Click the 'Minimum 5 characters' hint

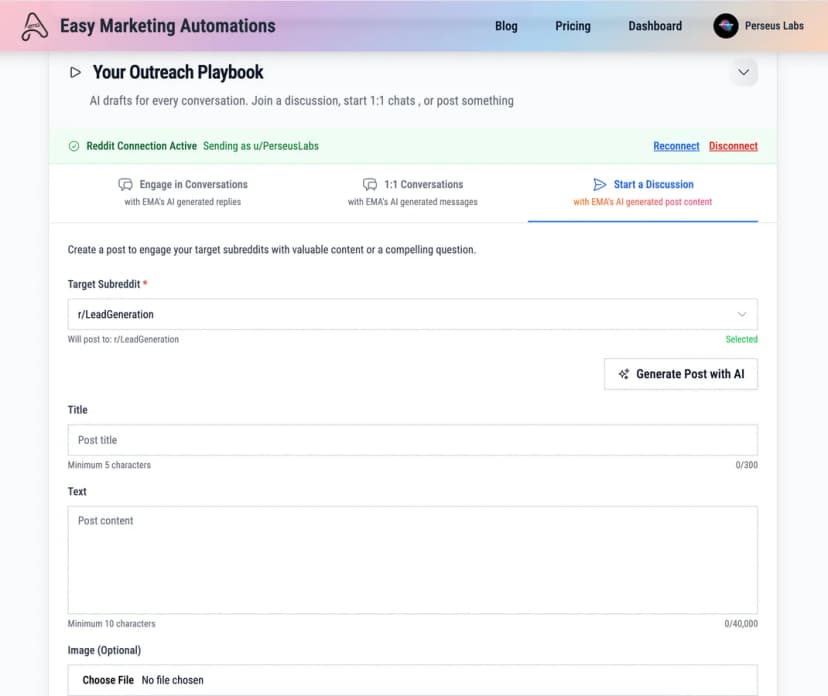[x=109, y=465]
